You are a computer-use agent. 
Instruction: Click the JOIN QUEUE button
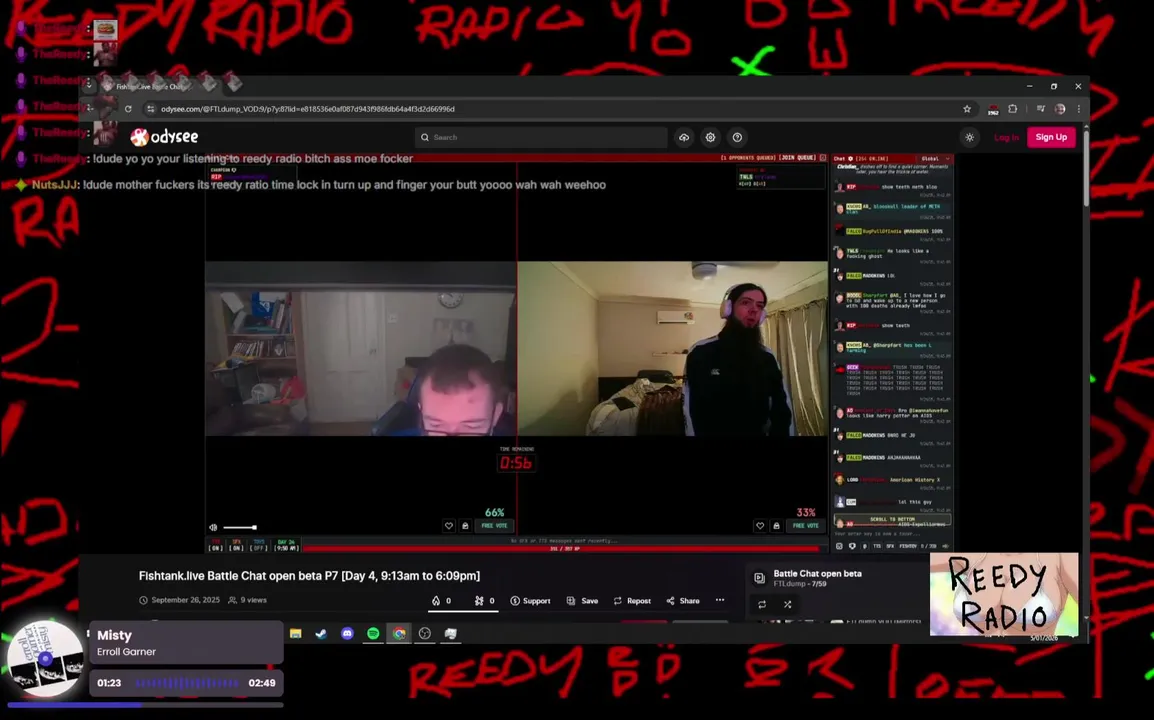coord(797,158)
